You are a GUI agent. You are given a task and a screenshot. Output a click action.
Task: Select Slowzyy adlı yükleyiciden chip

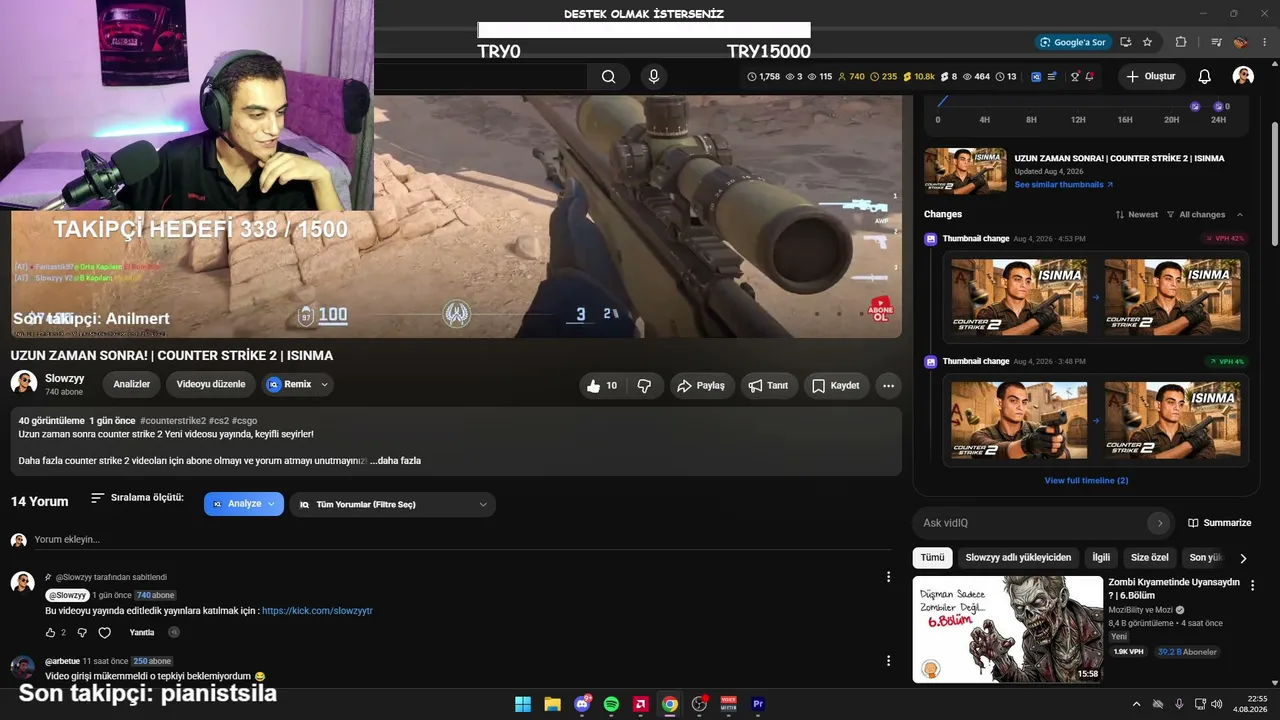(1018, 558)
